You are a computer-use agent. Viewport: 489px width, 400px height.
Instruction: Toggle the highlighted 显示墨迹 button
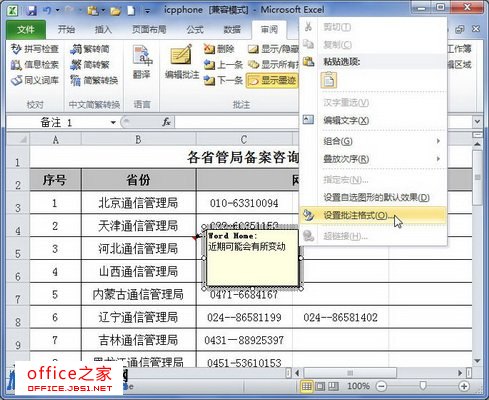point(272,80)
